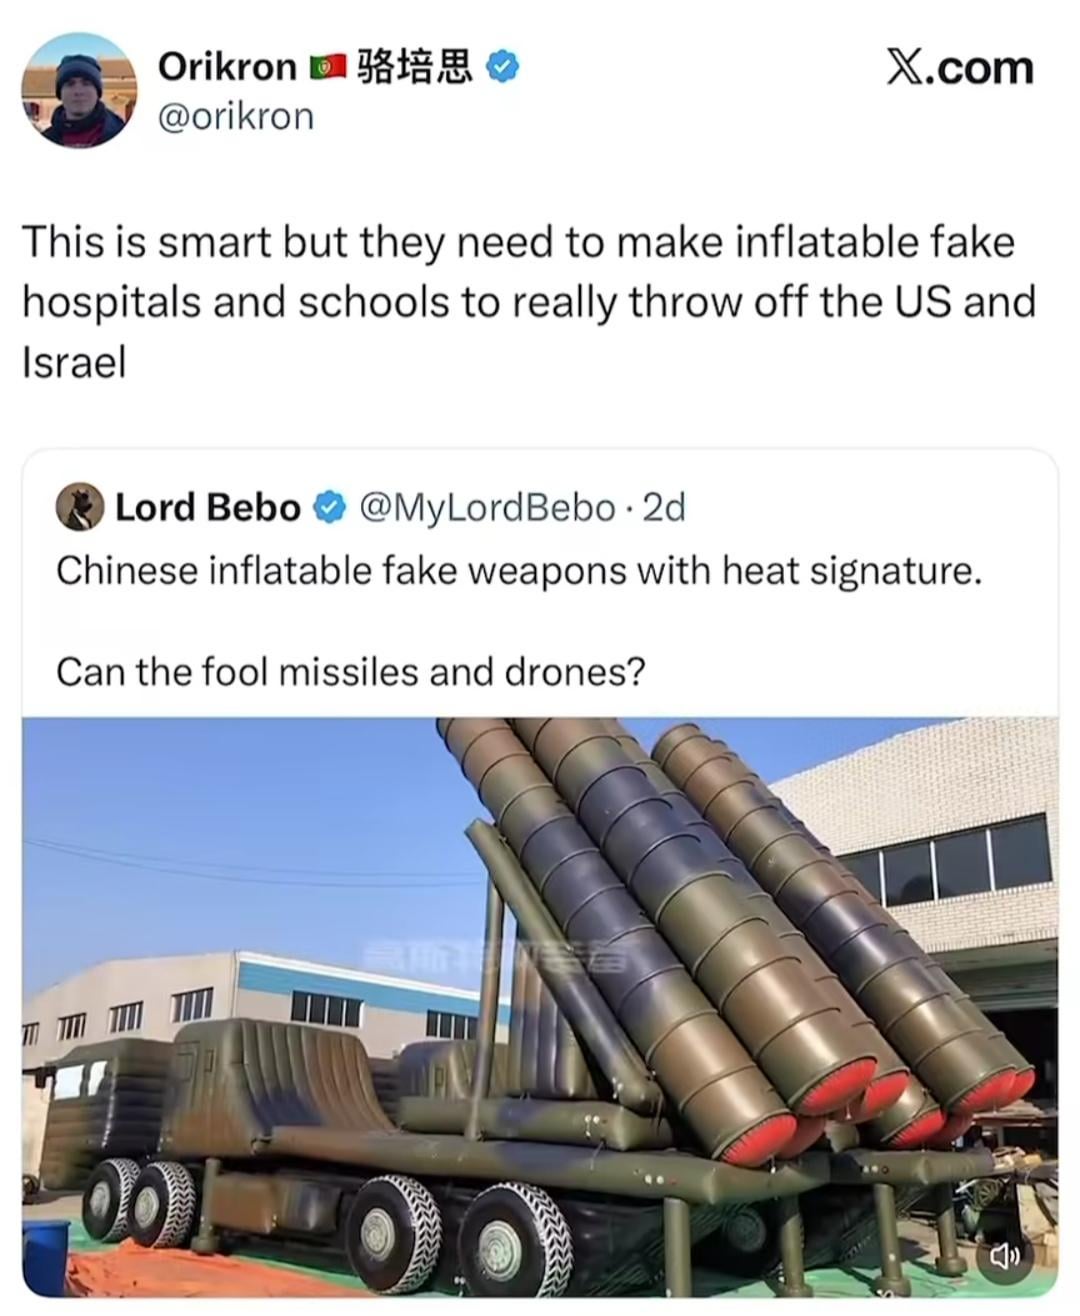Click the word "Israel" in the post
The image size is (1080, 1316).
74,361
